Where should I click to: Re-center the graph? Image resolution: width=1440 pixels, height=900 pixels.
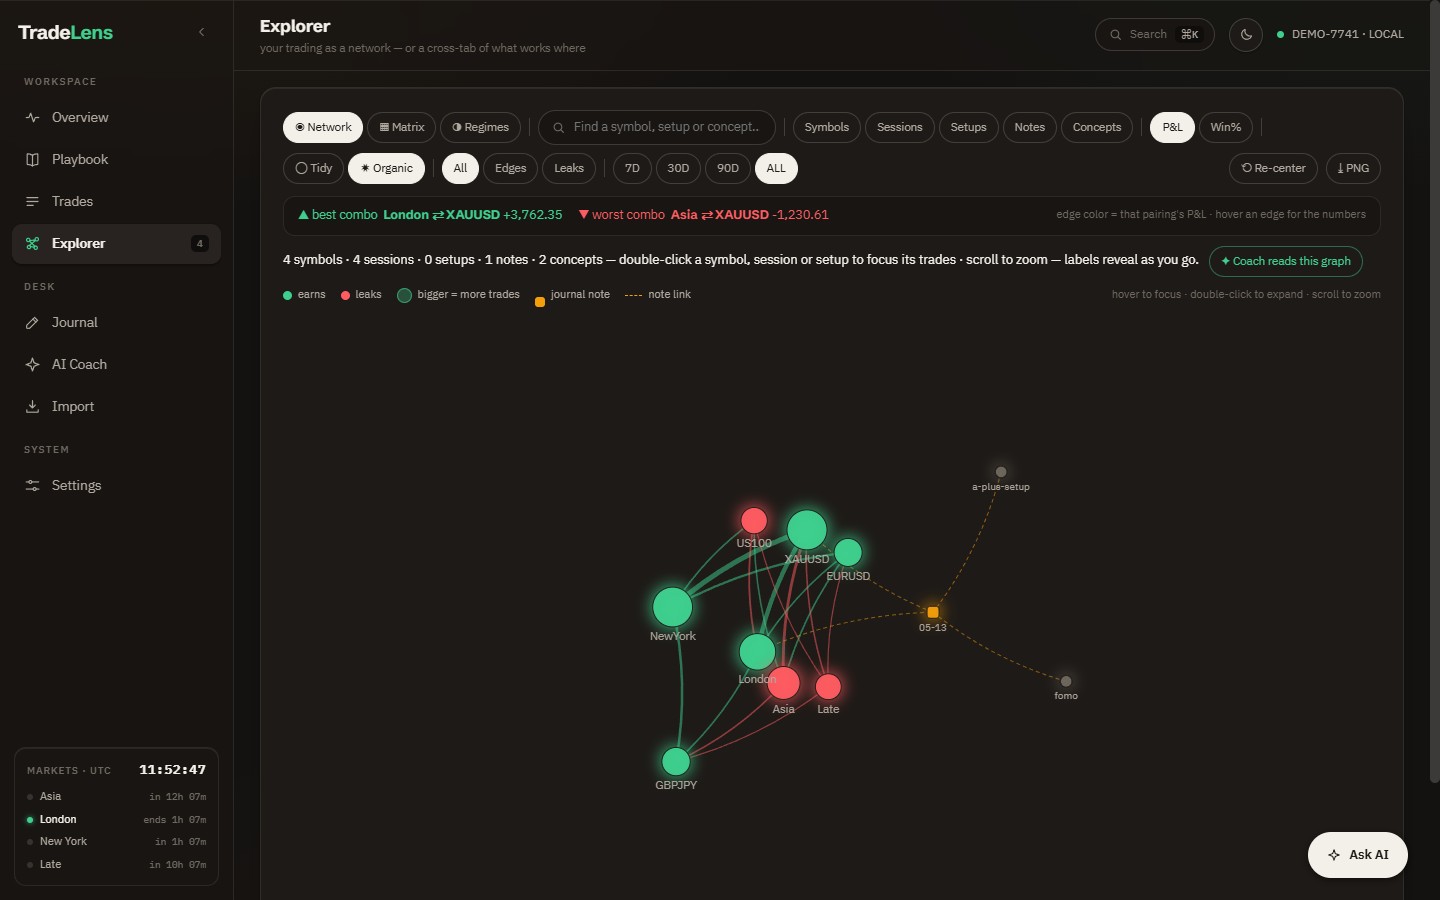pos(1273,168)
